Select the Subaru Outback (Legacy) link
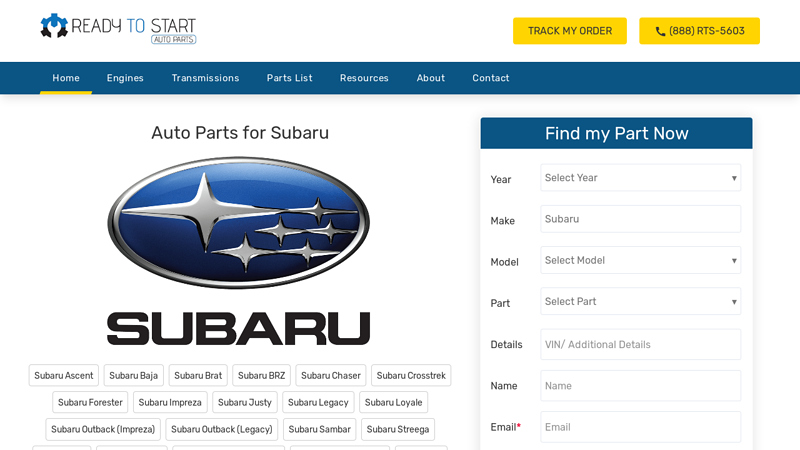This screenshot has width=800, height=450. point(222,430)
